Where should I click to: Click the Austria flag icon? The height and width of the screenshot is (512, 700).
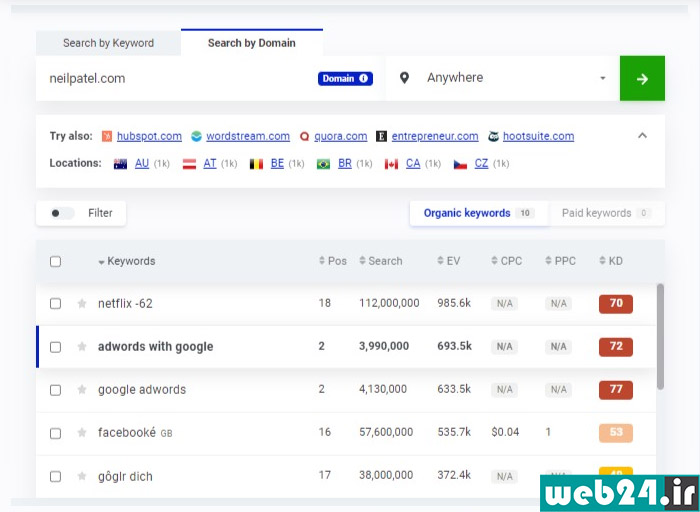tap(189, 164)
